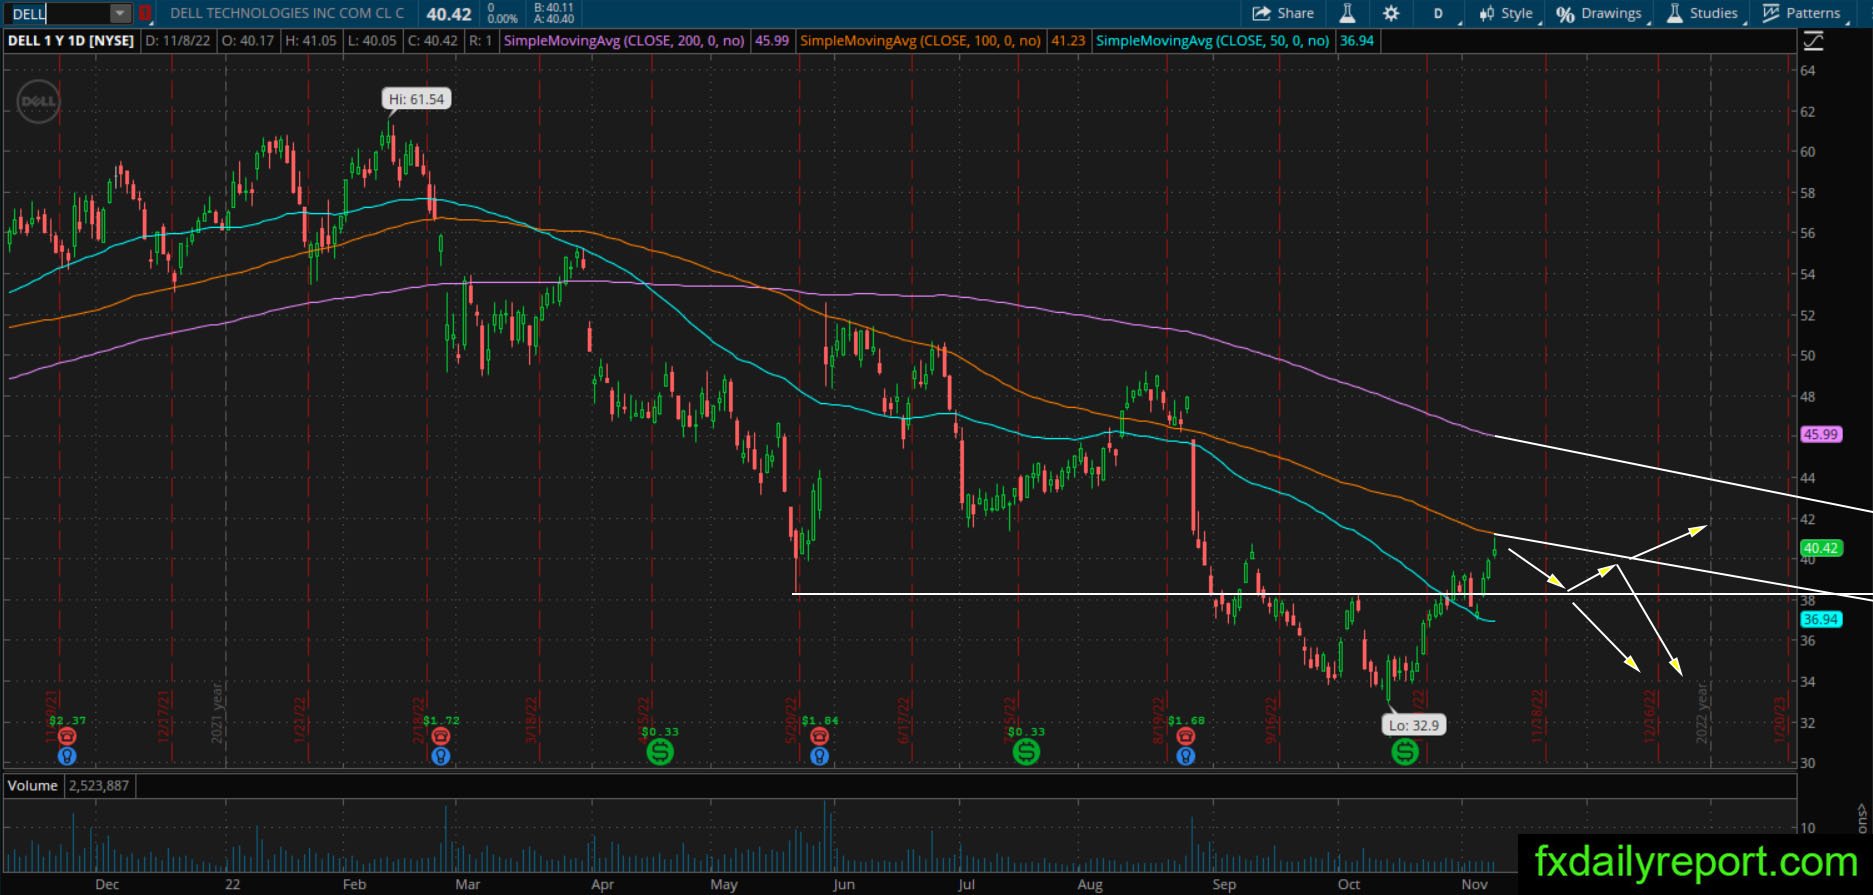Click the 2,523,887 volume value
1873x895 pixels.
pyautogui.click(x=99, y=786)
